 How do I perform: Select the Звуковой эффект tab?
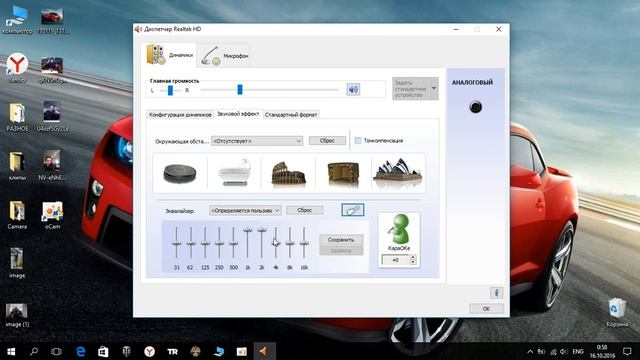238,114
